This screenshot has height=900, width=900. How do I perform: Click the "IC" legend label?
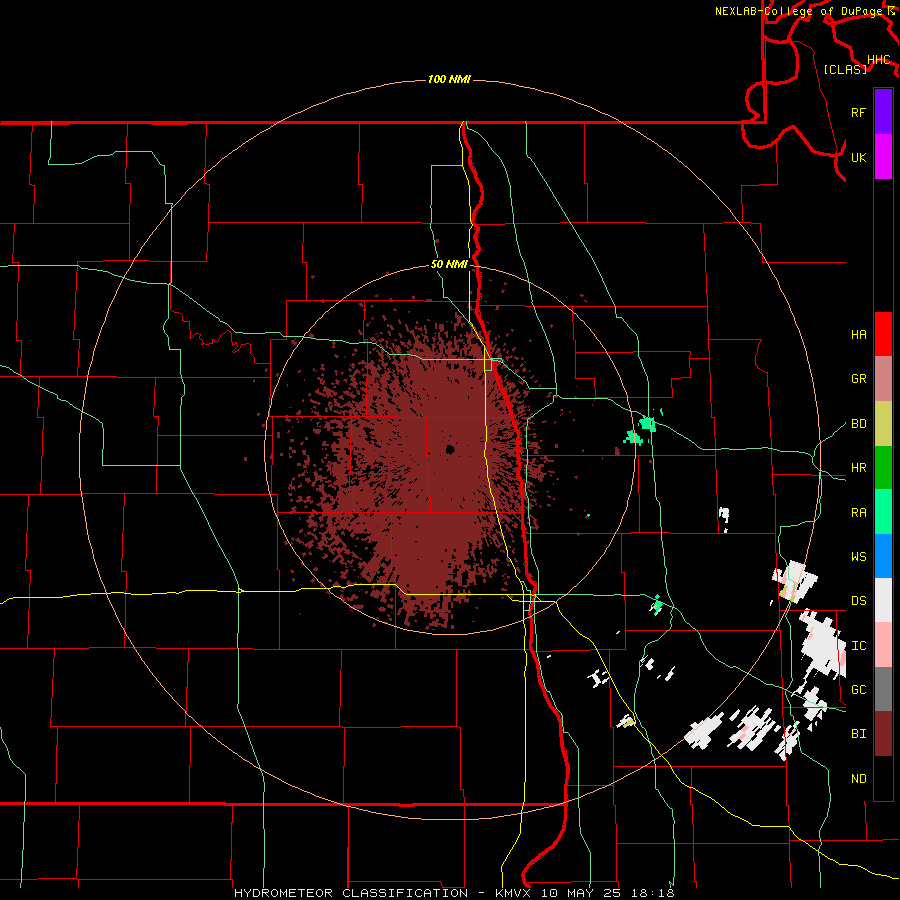coord(858,646)
